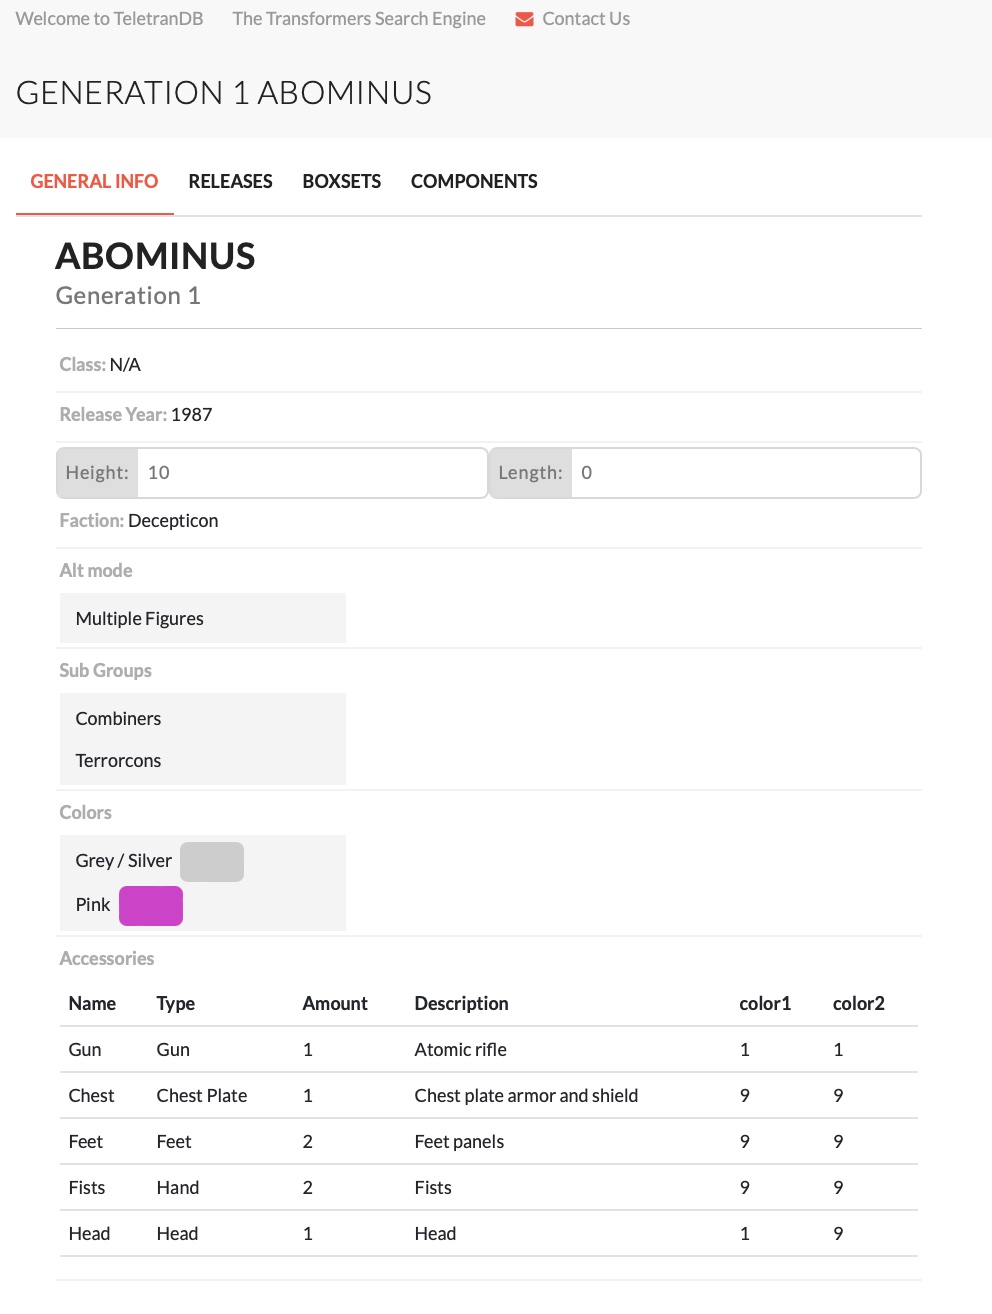Open the Components tab
992x1314 pixels.
pos(474,181)
